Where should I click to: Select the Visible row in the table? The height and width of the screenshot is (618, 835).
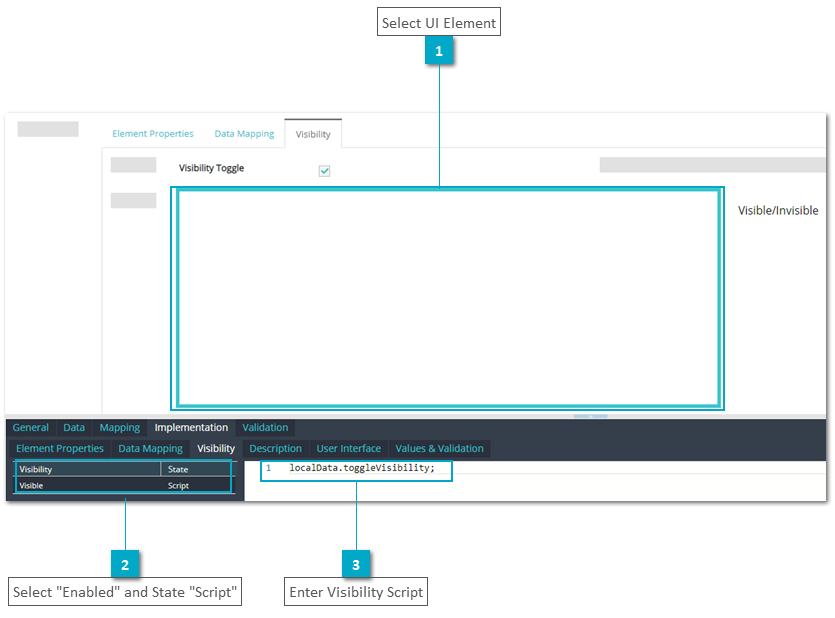pos(124,485)
